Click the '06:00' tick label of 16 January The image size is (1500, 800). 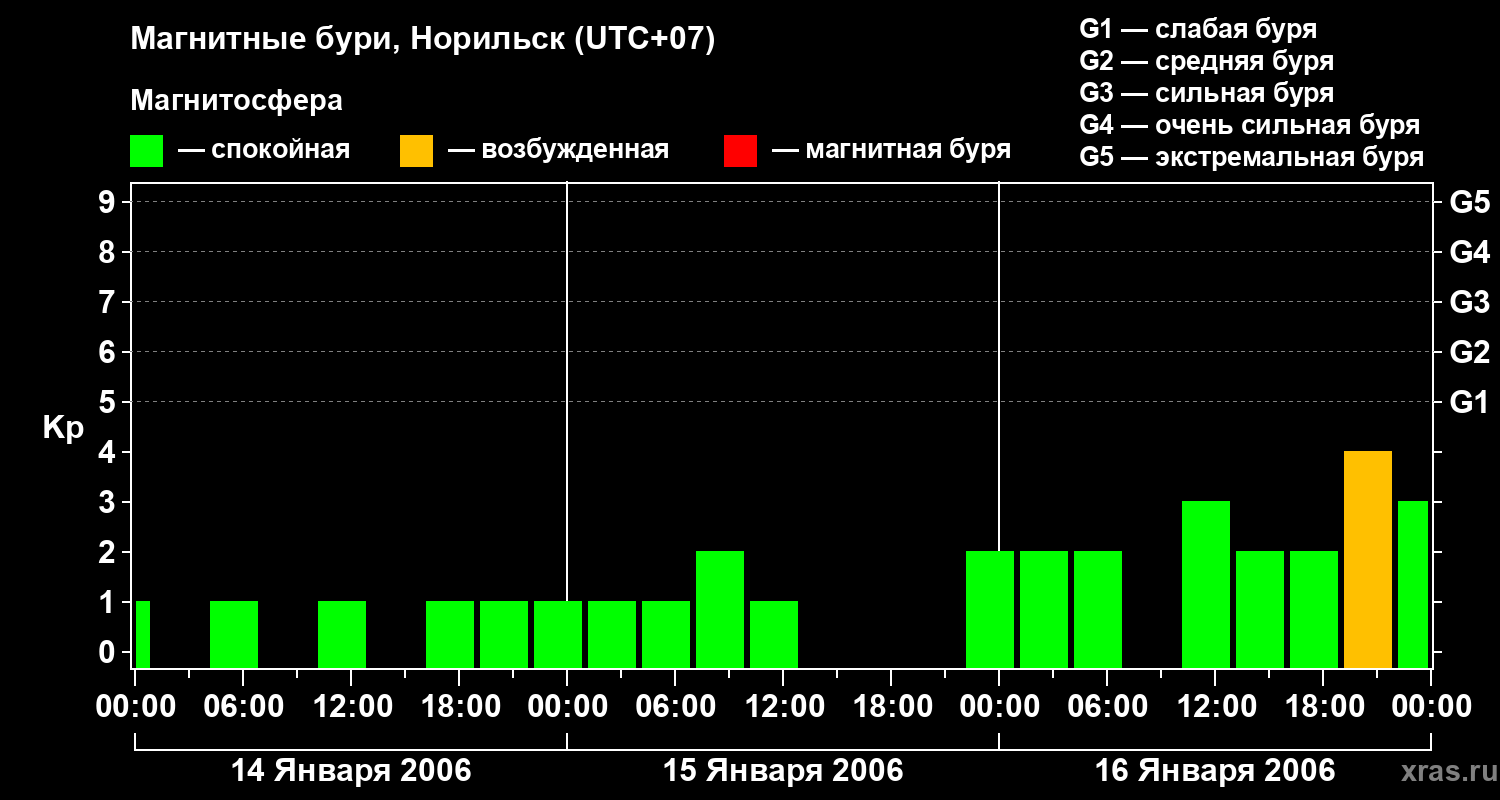pyautogui.click(x=1107, y=707)
